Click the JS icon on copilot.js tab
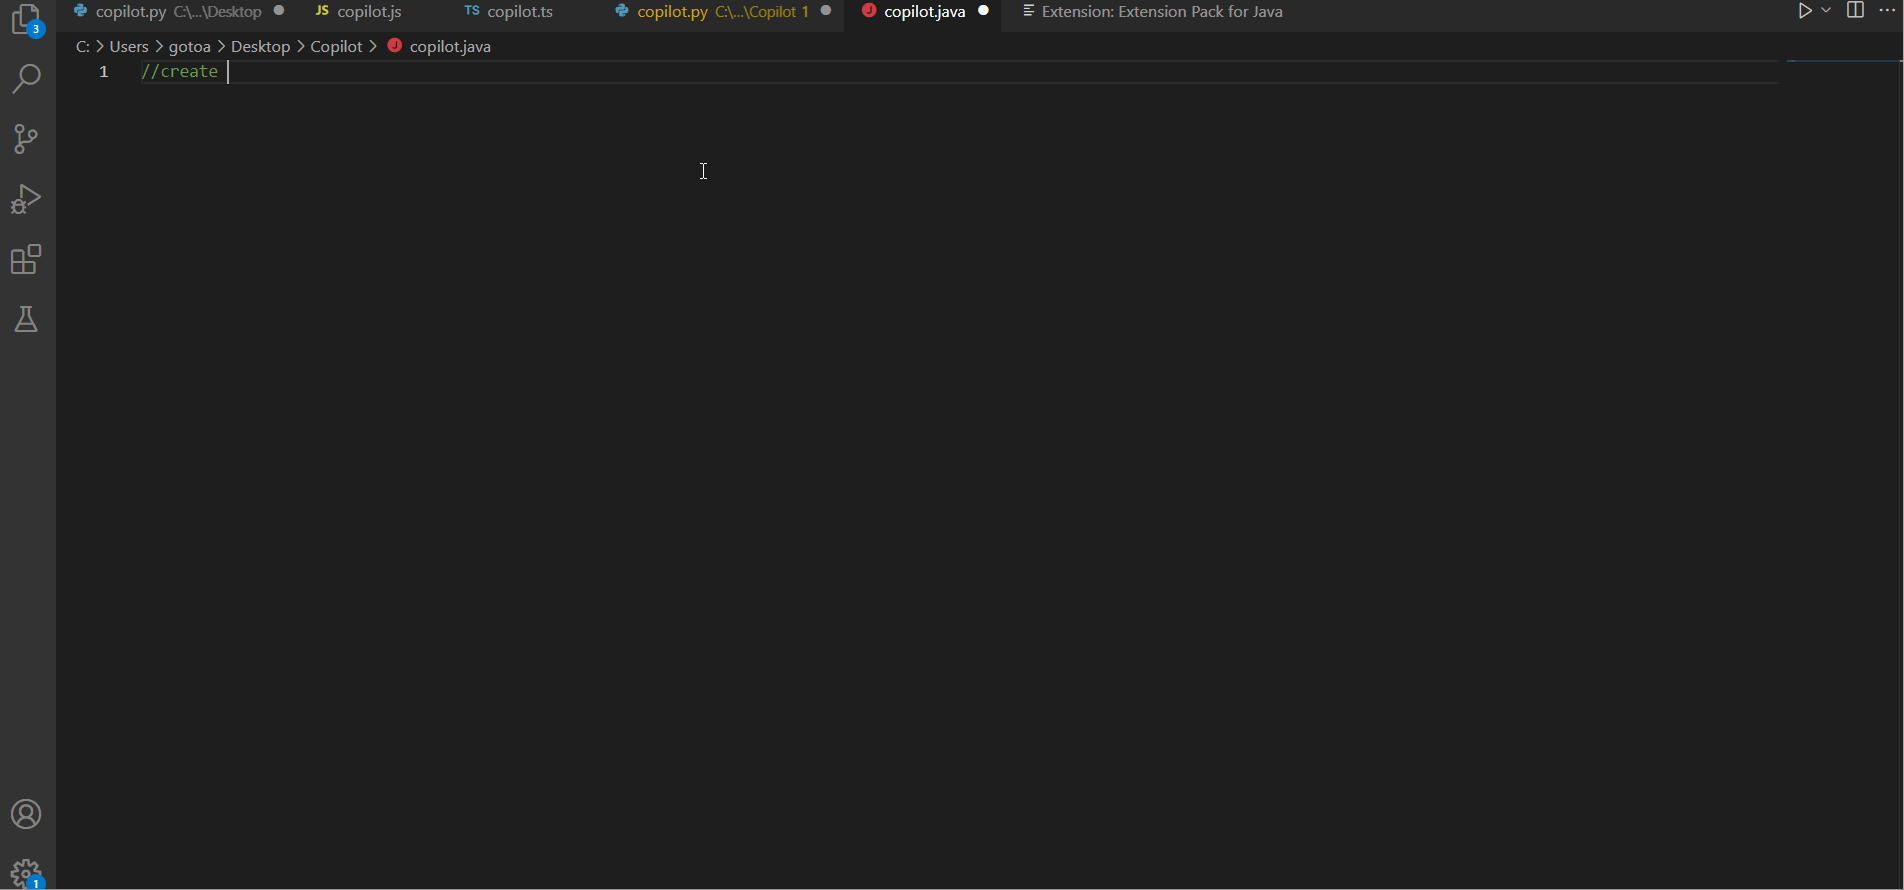 click(x=322, y=11)
